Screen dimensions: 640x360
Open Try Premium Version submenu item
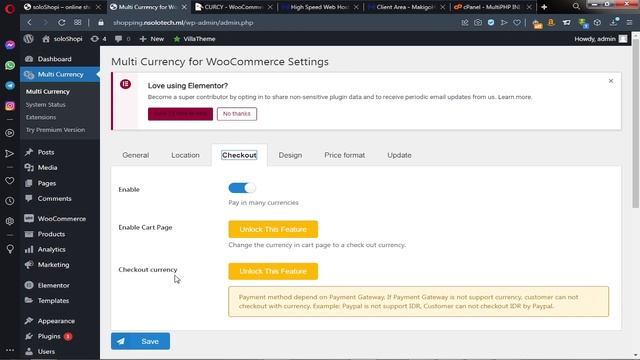click(56, 130)
